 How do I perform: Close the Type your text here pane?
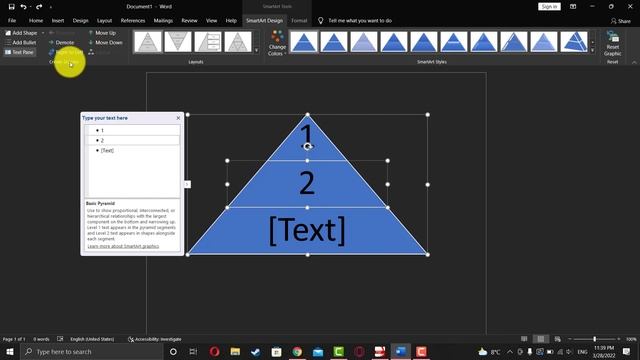[x=178, y=118]
